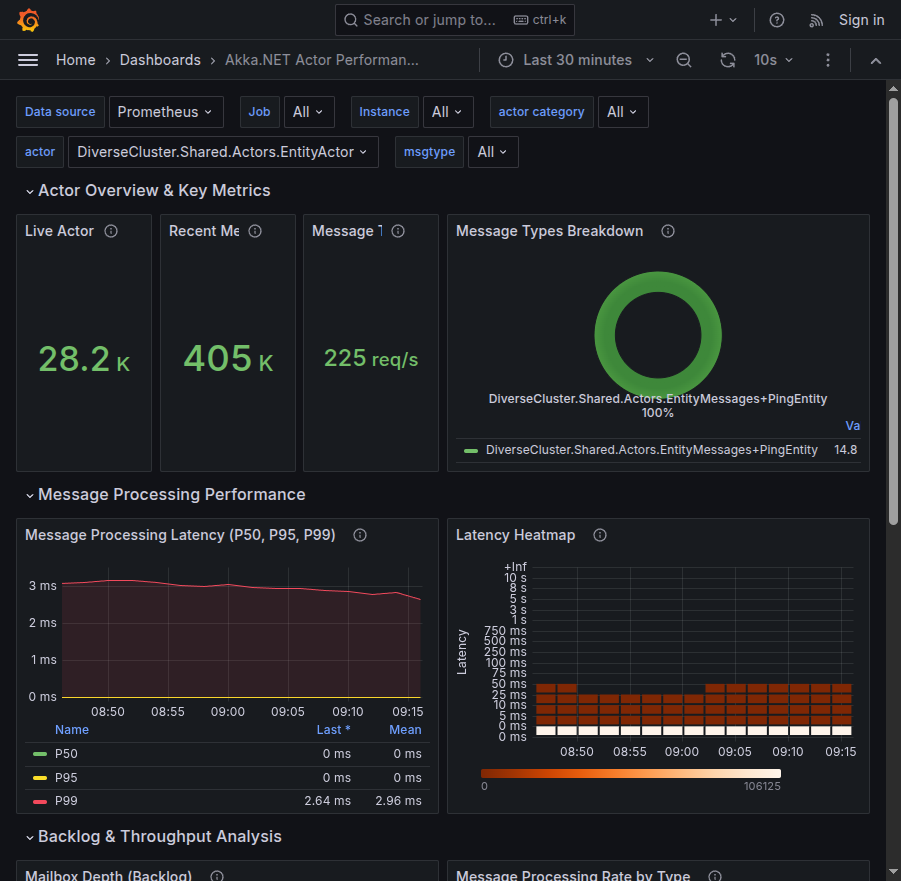Open the Last 30 minutes time picker
The width and height of the screenshot is (901, 881).
tap(576, 60)
